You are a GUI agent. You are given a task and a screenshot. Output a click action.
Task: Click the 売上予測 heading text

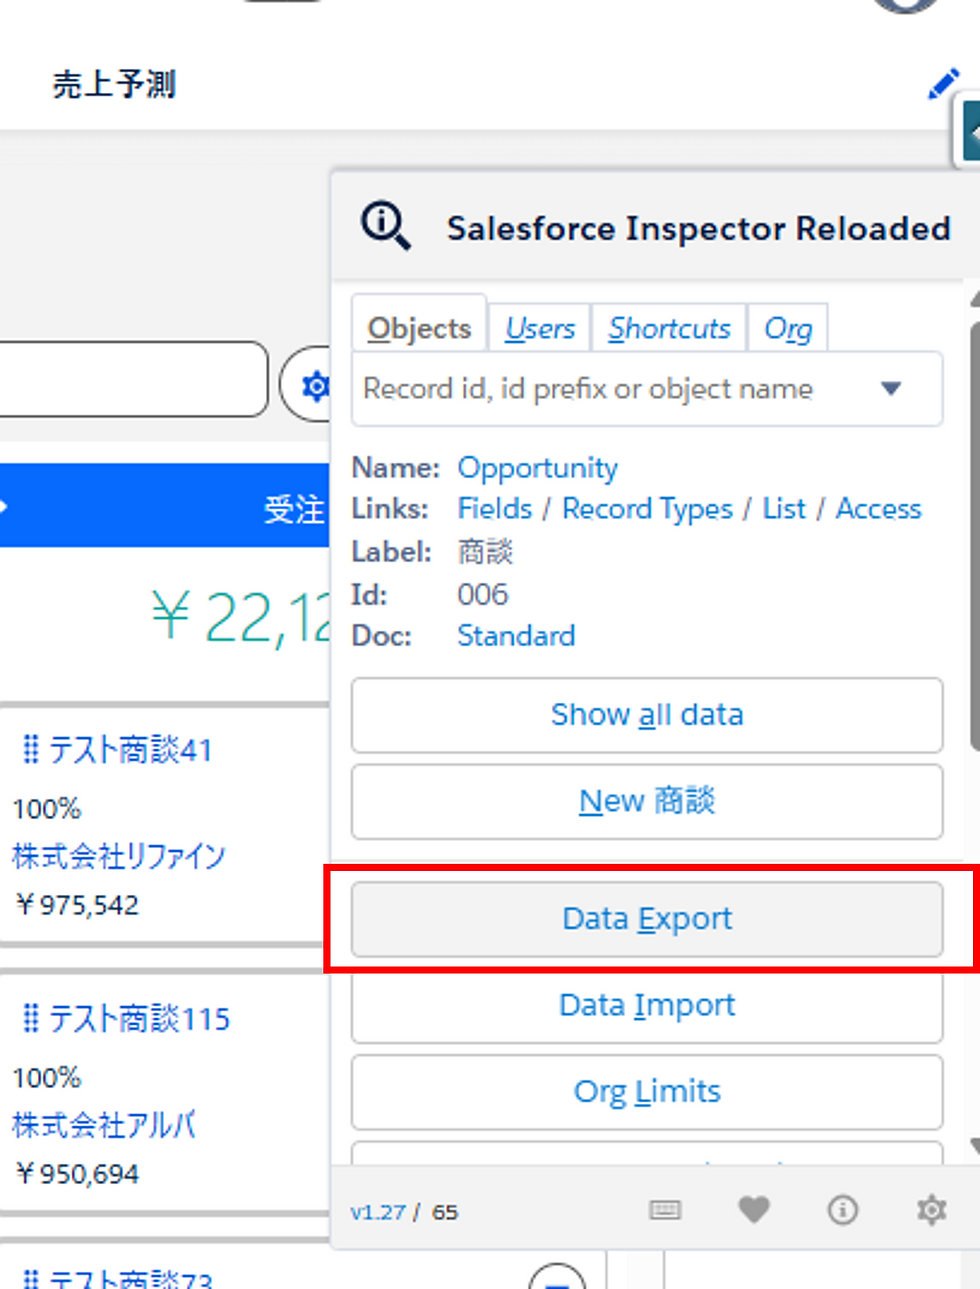coord(114,84)
